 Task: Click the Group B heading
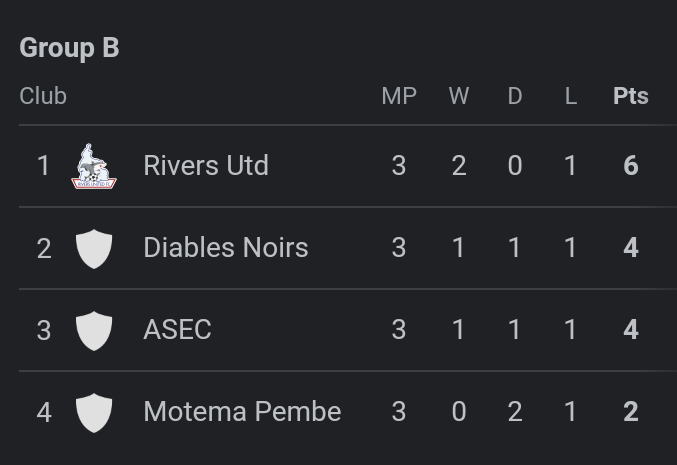click(69, 48)
